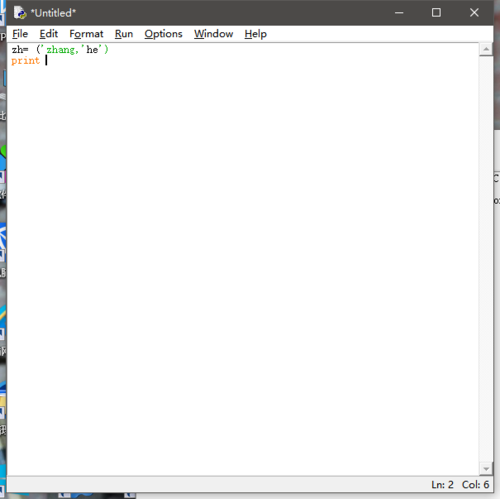
Task: Open the Edit menu
Action: click(49, 34)
